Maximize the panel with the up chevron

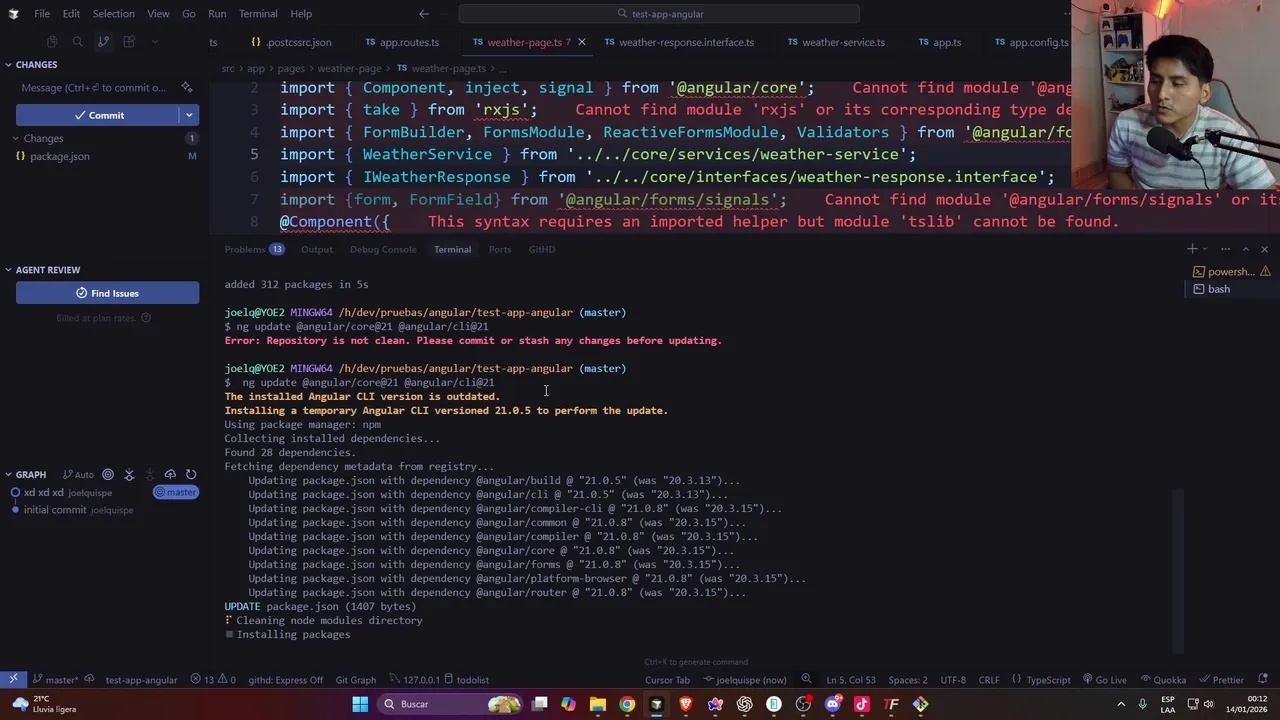pyautogui.click(x=1245, y=249)
